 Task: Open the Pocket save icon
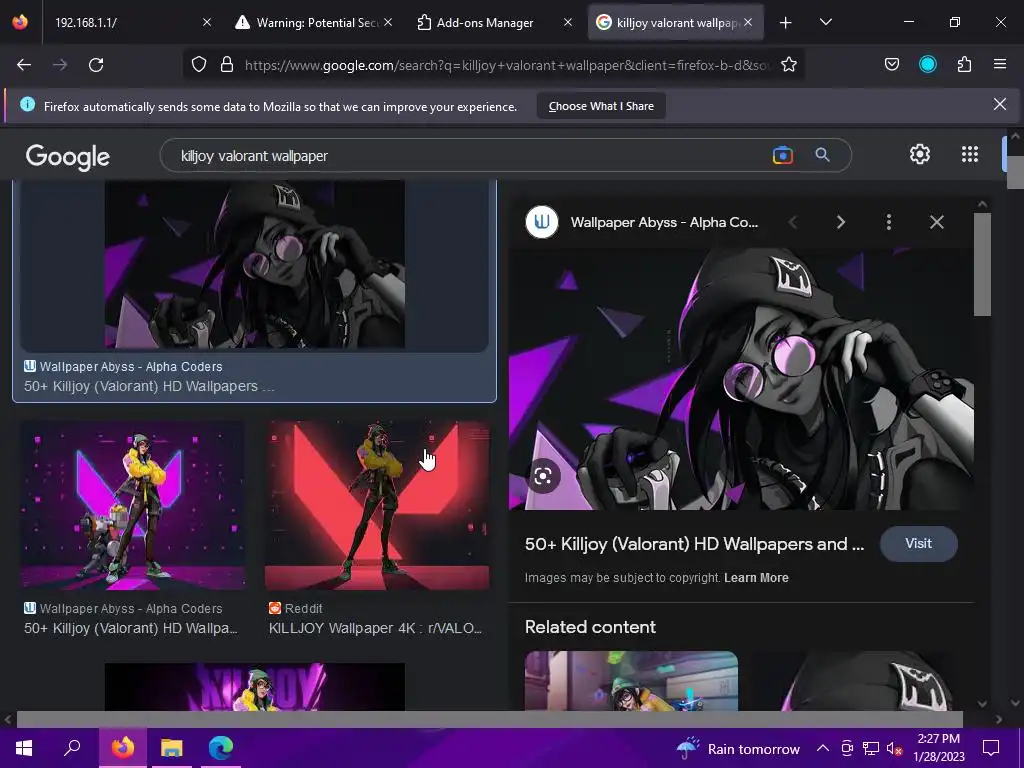pyautogui.click(x=891, y=65)
